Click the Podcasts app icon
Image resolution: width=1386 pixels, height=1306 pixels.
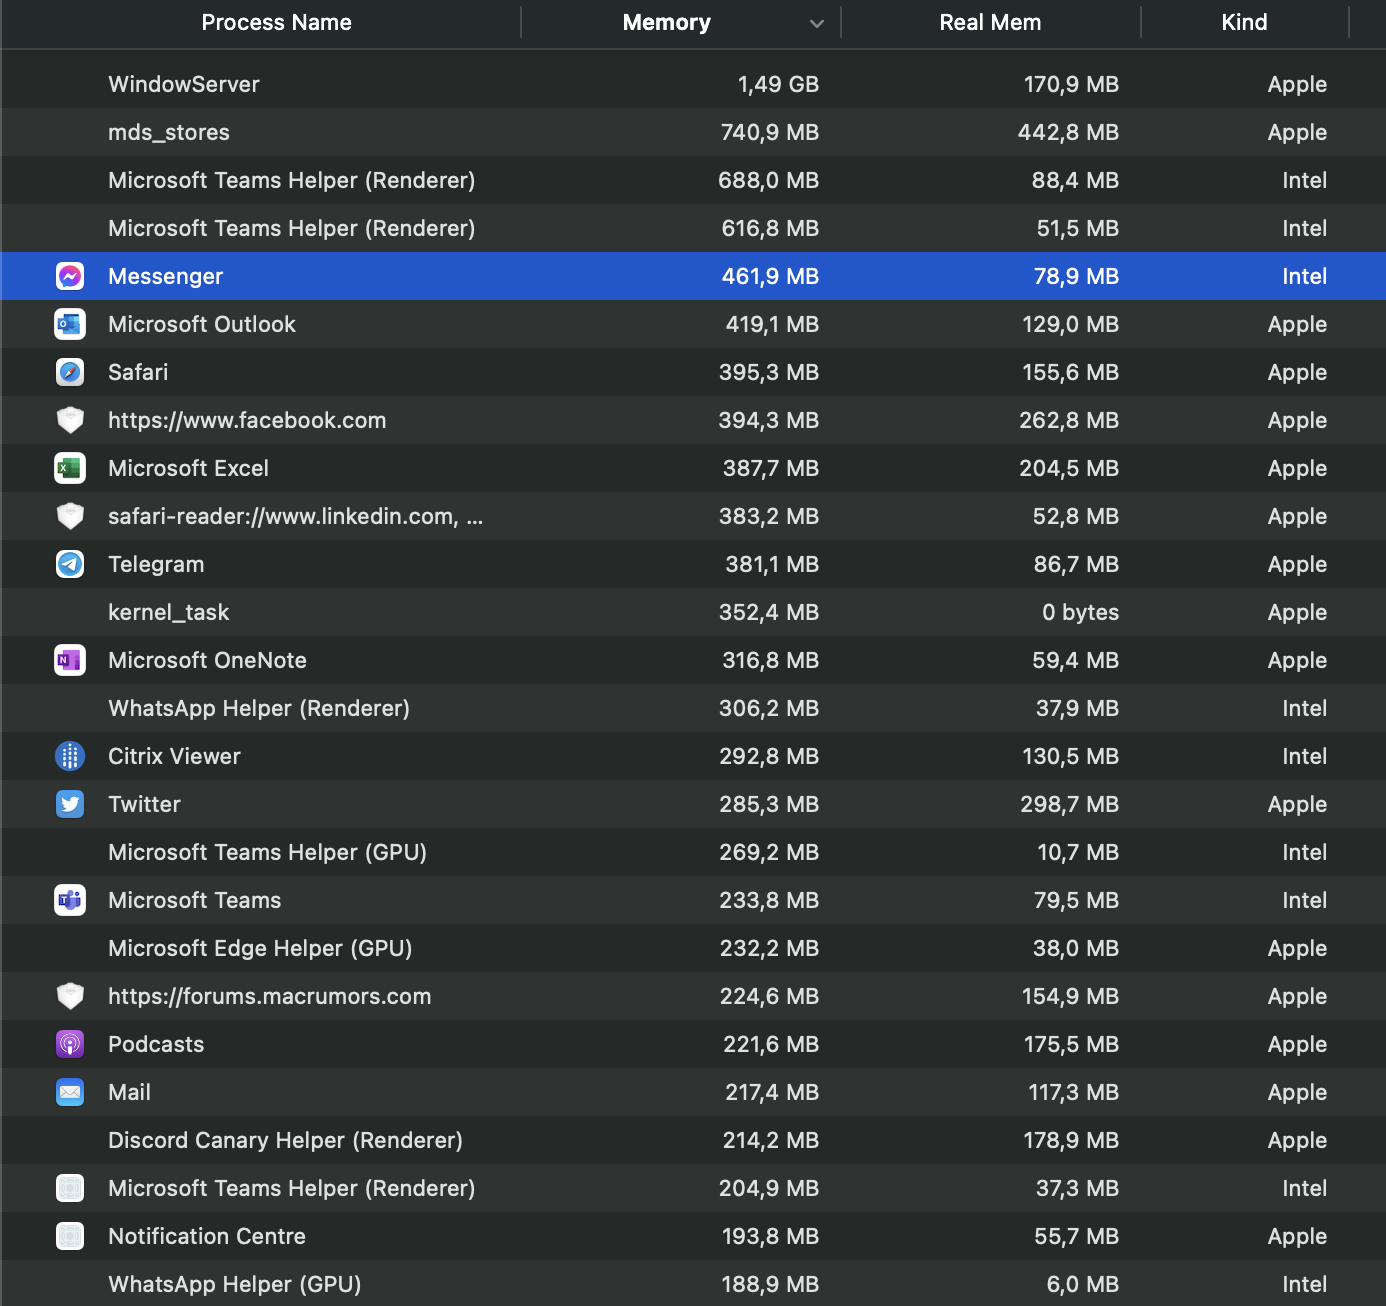pos(70,1044)
